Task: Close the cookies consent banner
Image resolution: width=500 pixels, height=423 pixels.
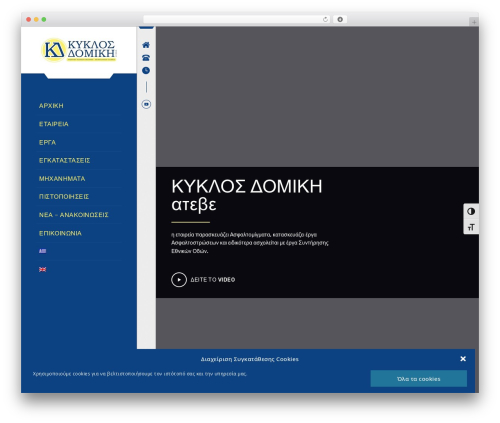Action: [463, 359]
